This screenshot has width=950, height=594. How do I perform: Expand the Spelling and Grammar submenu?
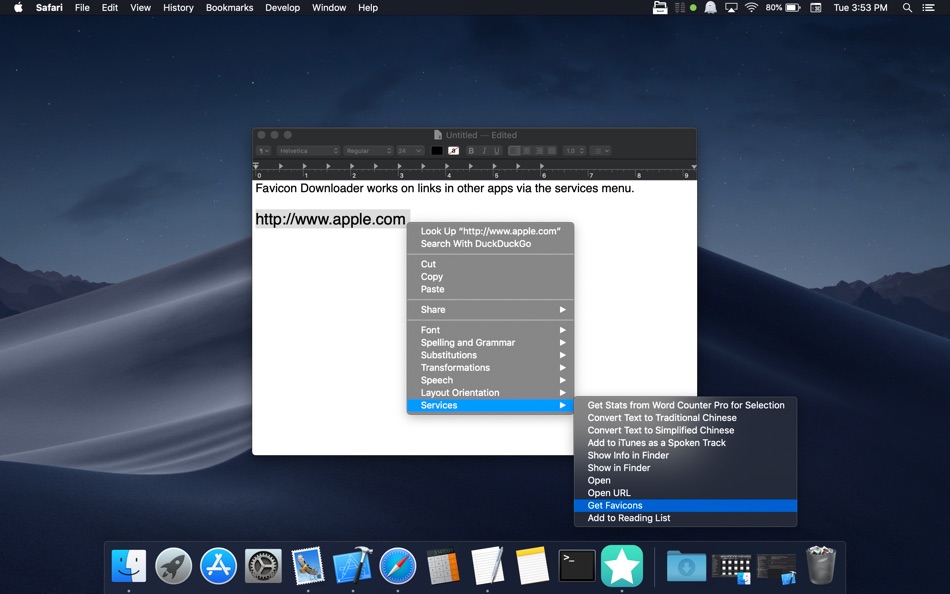click(x=490, y=342)
